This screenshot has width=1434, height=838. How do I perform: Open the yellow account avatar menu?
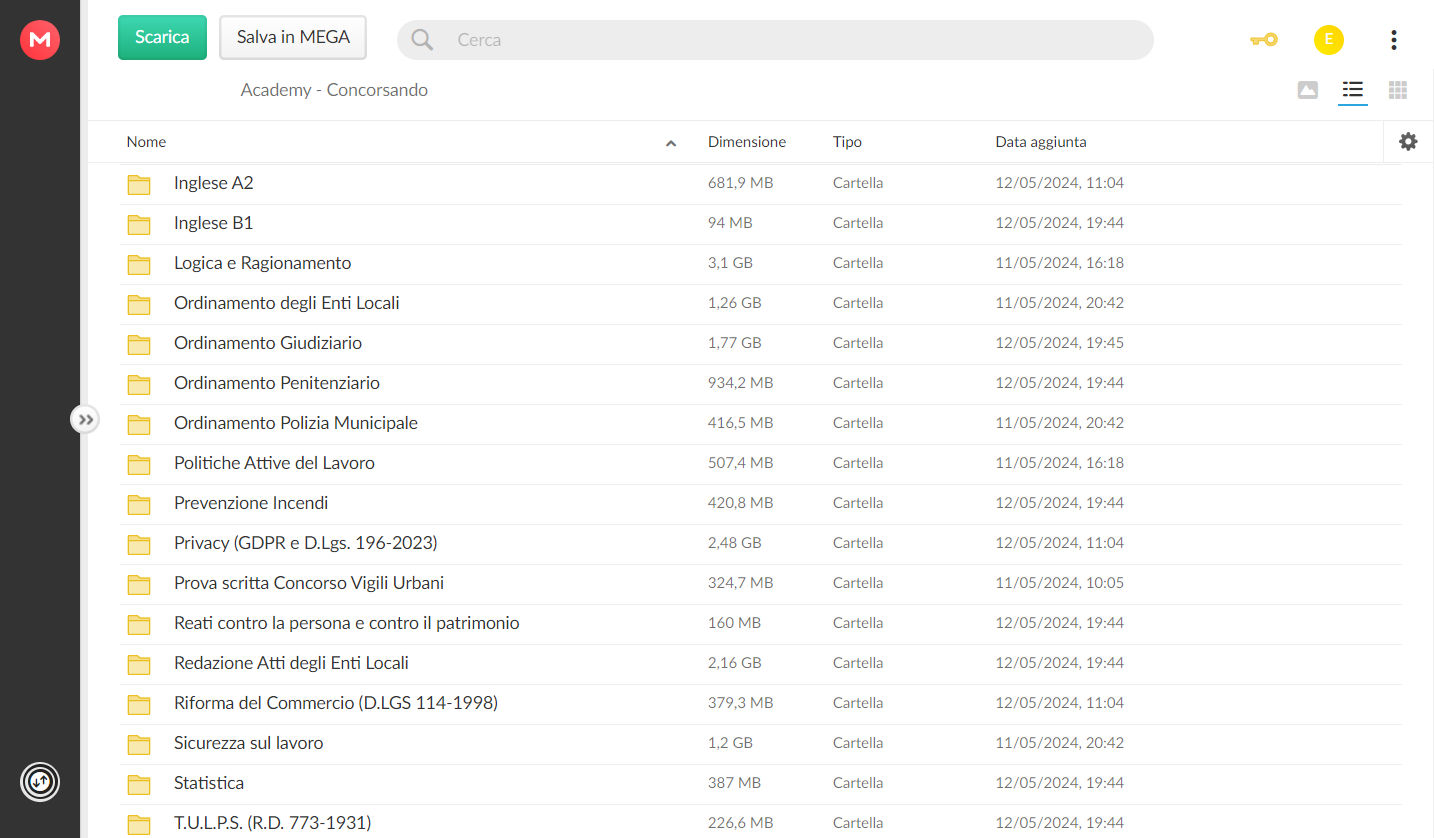pyautogui.click(x=1328, y=40)
